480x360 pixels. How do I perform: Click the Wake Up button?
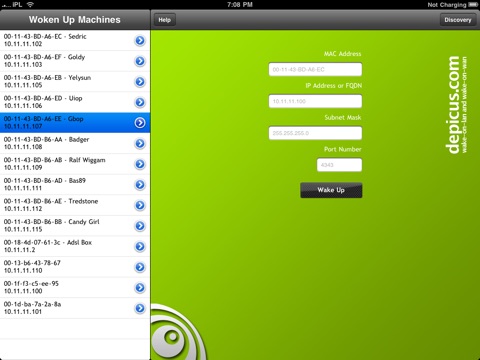point(331,190)
